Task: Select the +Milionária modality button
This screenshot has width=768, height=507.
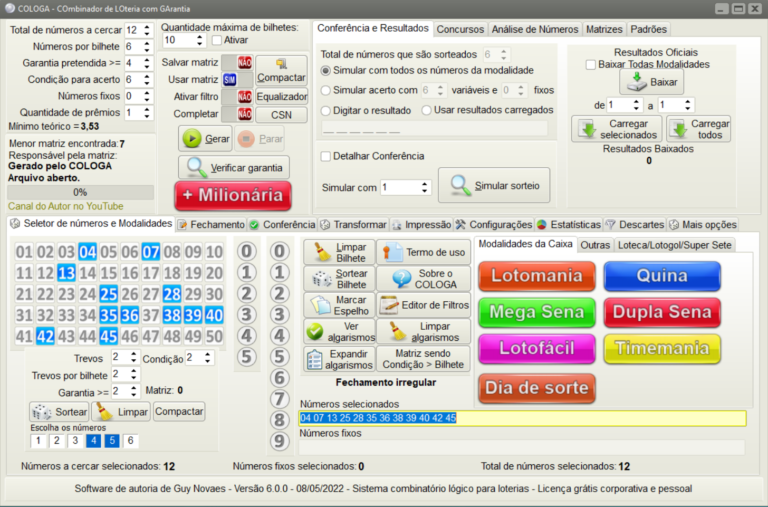Action: 233,195
